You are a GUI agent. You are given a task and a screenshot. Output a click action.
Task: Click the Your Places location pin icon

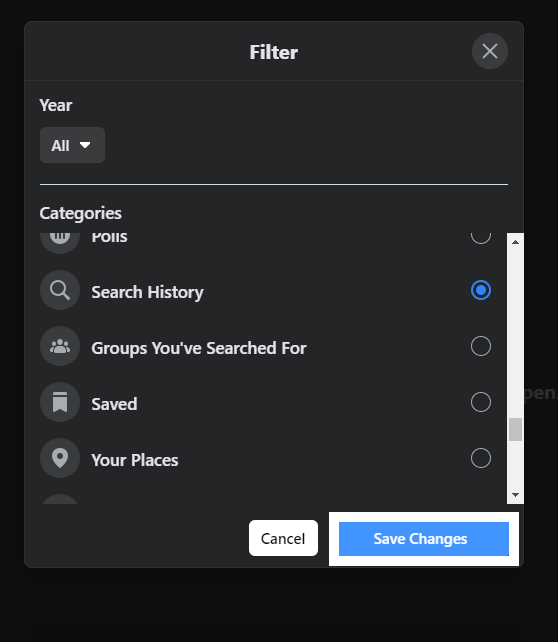(60, 458)
